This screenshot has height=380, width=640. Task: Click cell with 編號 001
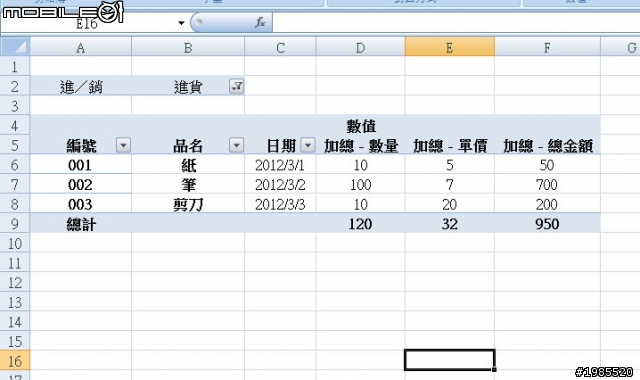(80, 164)
